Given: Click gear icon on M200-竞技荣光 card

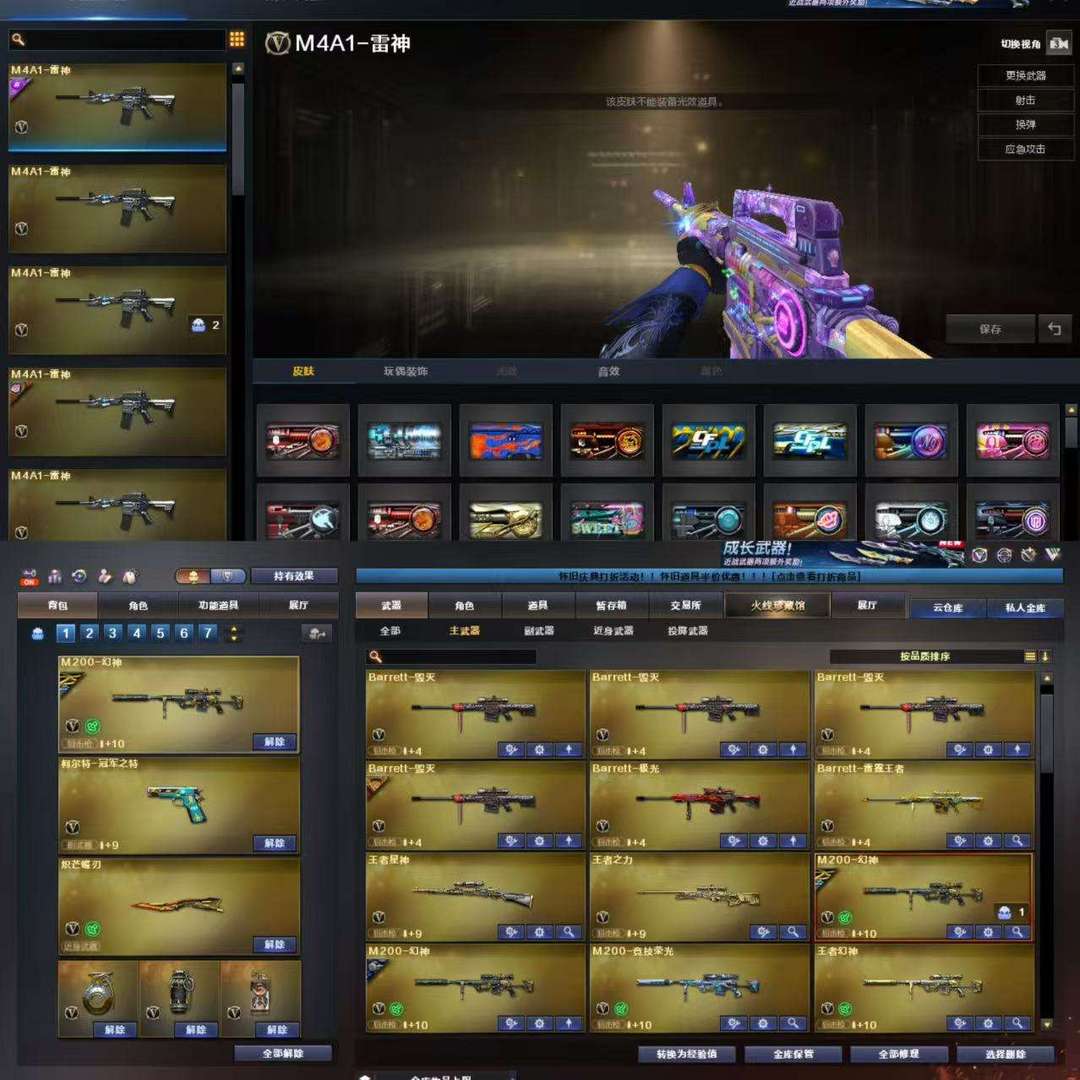Looking at the screenshot, I should tap(763, 1024).
